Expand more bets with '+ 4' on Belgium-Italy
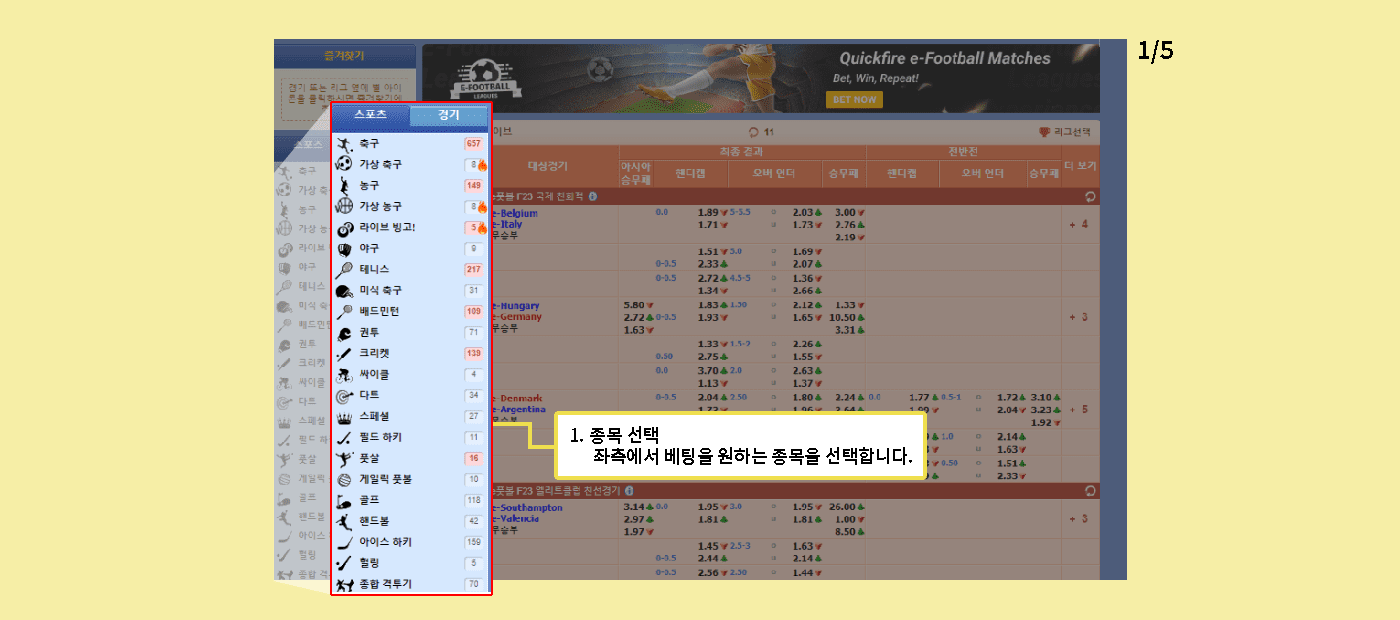 point(1078,224)
